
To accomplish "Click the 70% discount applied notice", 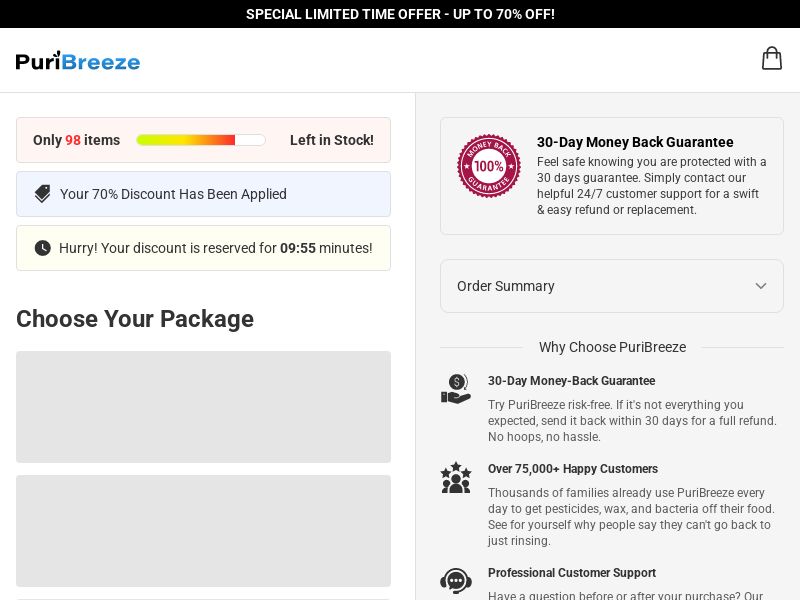I will pos(203,194).
